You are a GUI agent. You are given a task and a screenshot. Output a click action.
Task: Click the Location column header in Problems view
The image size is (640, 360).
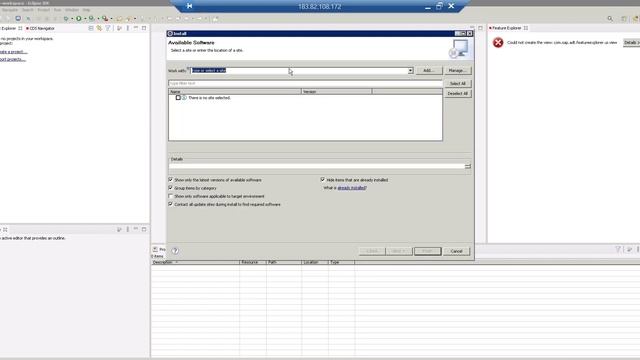point(315,262)
